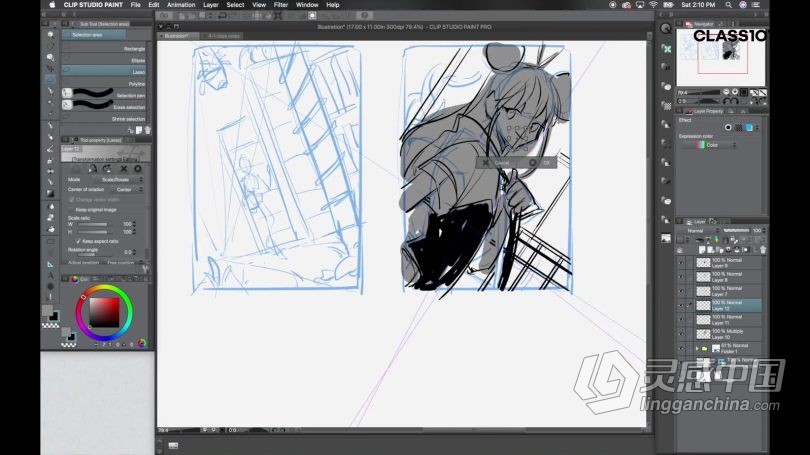Click the Navigator zoom slider
The height and width of the screenshot is (455, 810).
coord(706,92)
